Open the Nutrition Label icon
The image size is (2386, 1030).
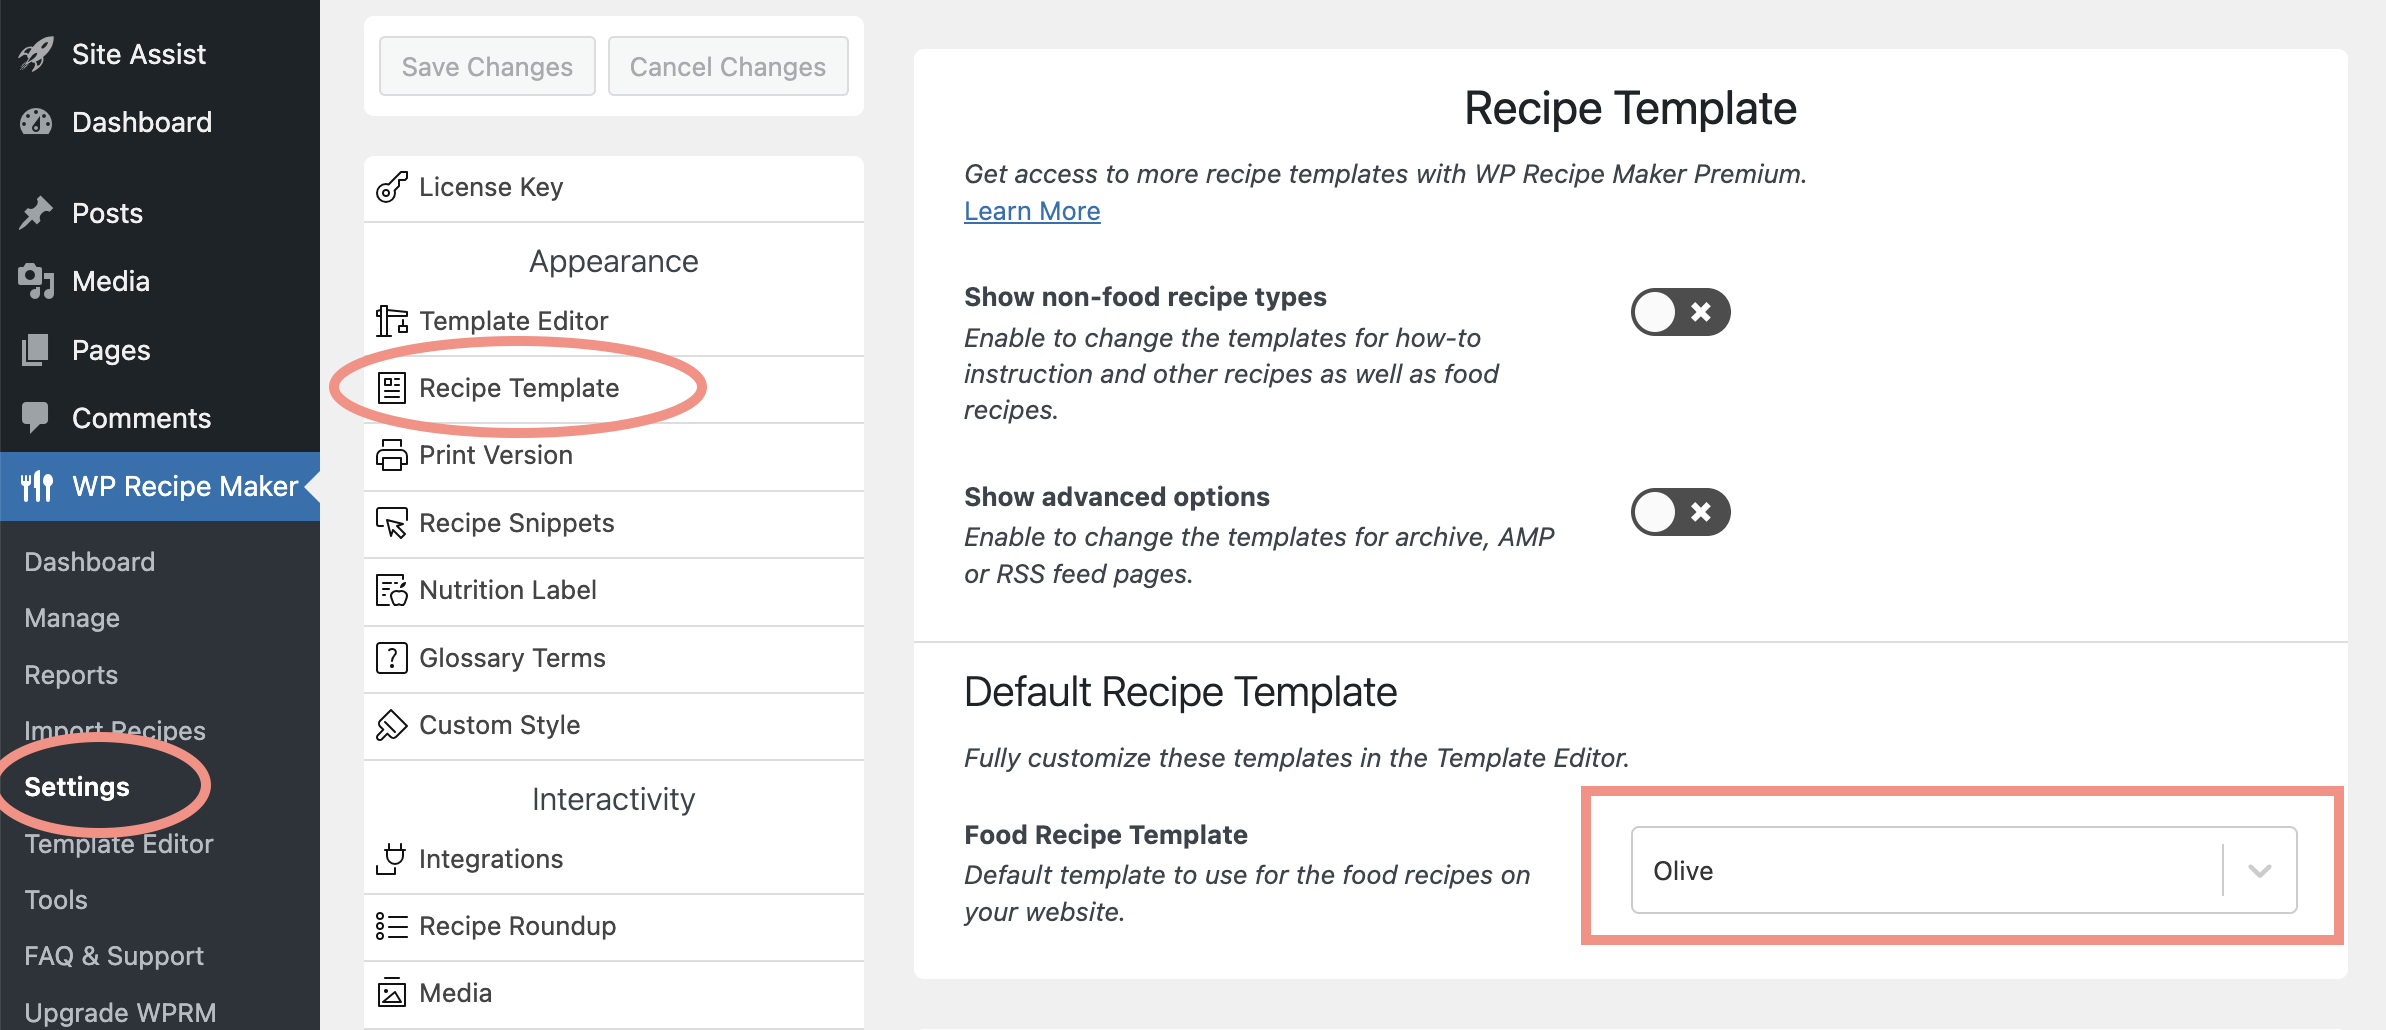(391, 590)
